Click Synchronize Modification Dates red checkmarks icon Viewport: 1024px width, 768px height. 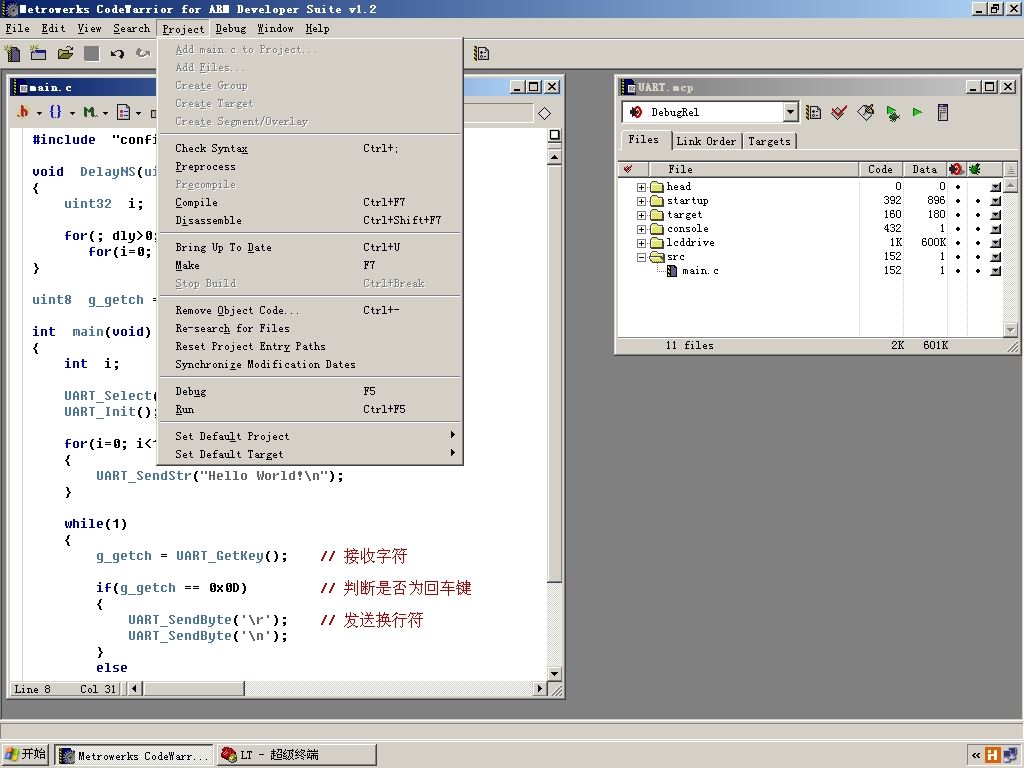[839, 112]
